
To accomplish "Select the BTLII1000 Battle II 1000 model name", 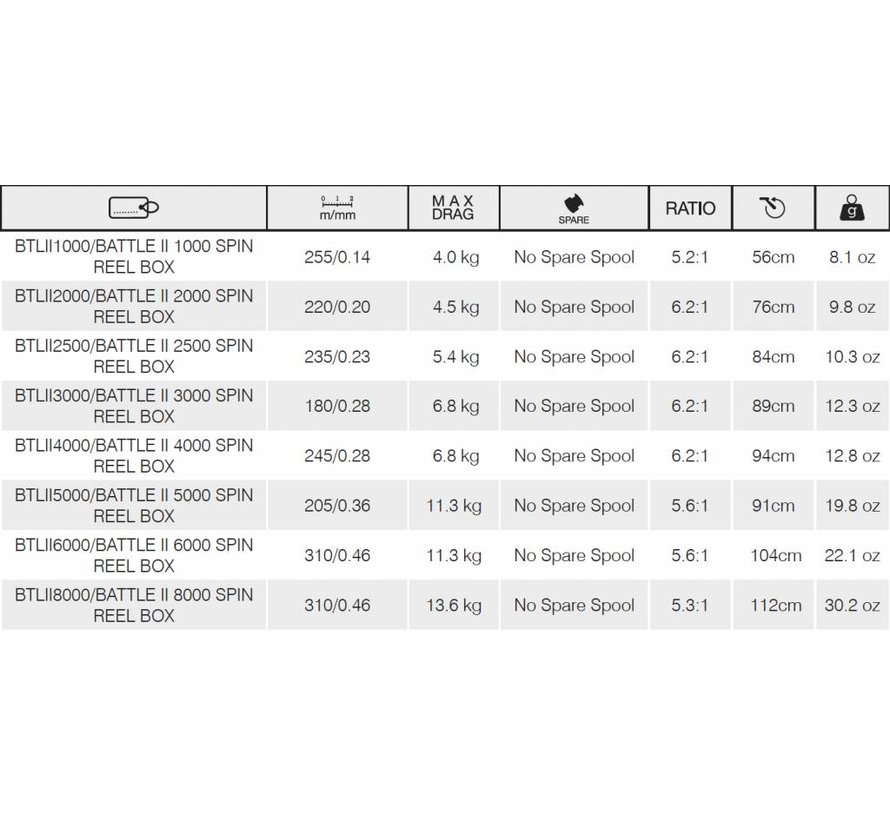I will click(x=134, y=256).
